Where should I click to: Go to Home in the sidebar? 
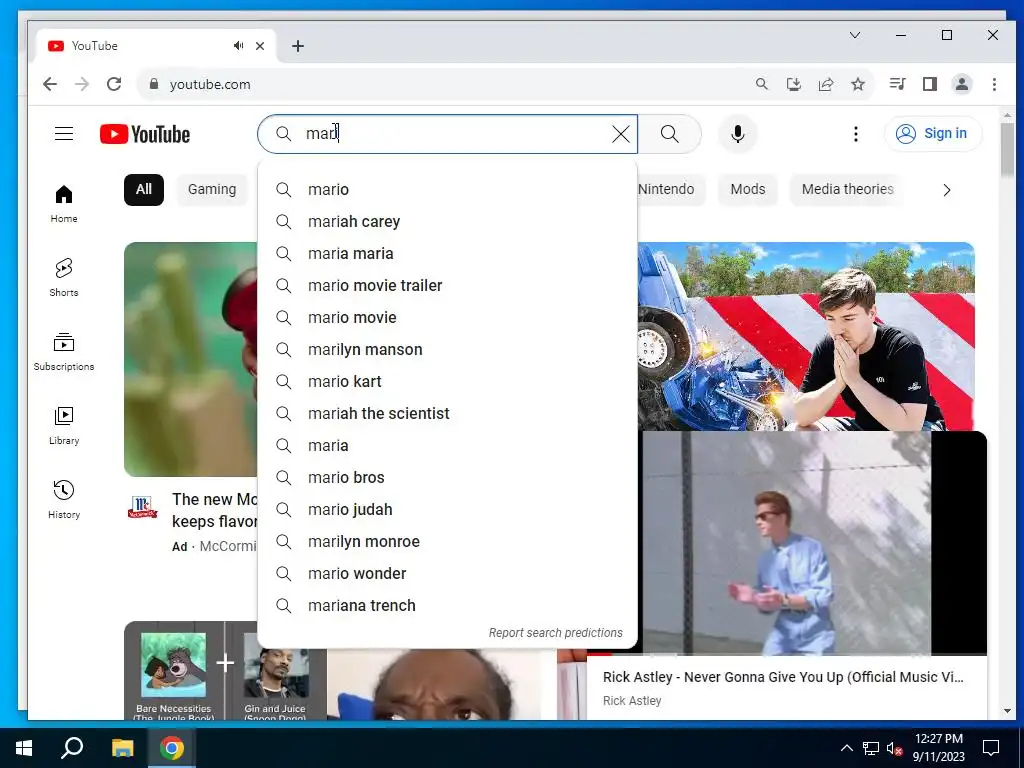tap(64, 204)
